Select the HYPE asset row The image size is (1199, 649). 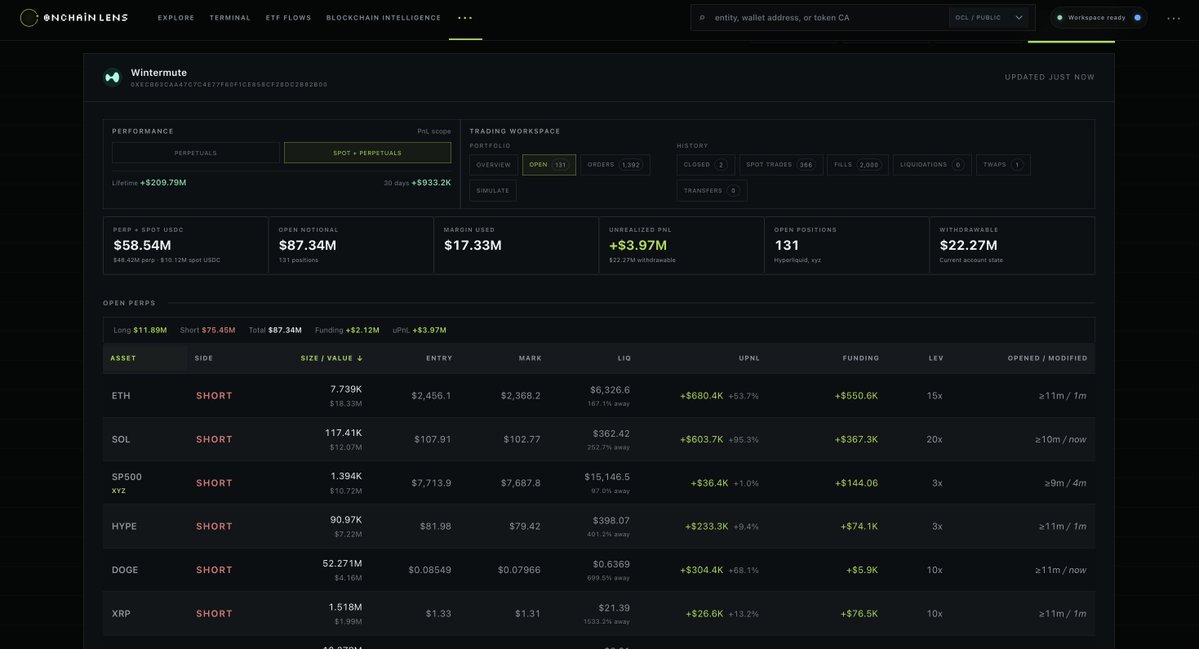pos(599,527)
